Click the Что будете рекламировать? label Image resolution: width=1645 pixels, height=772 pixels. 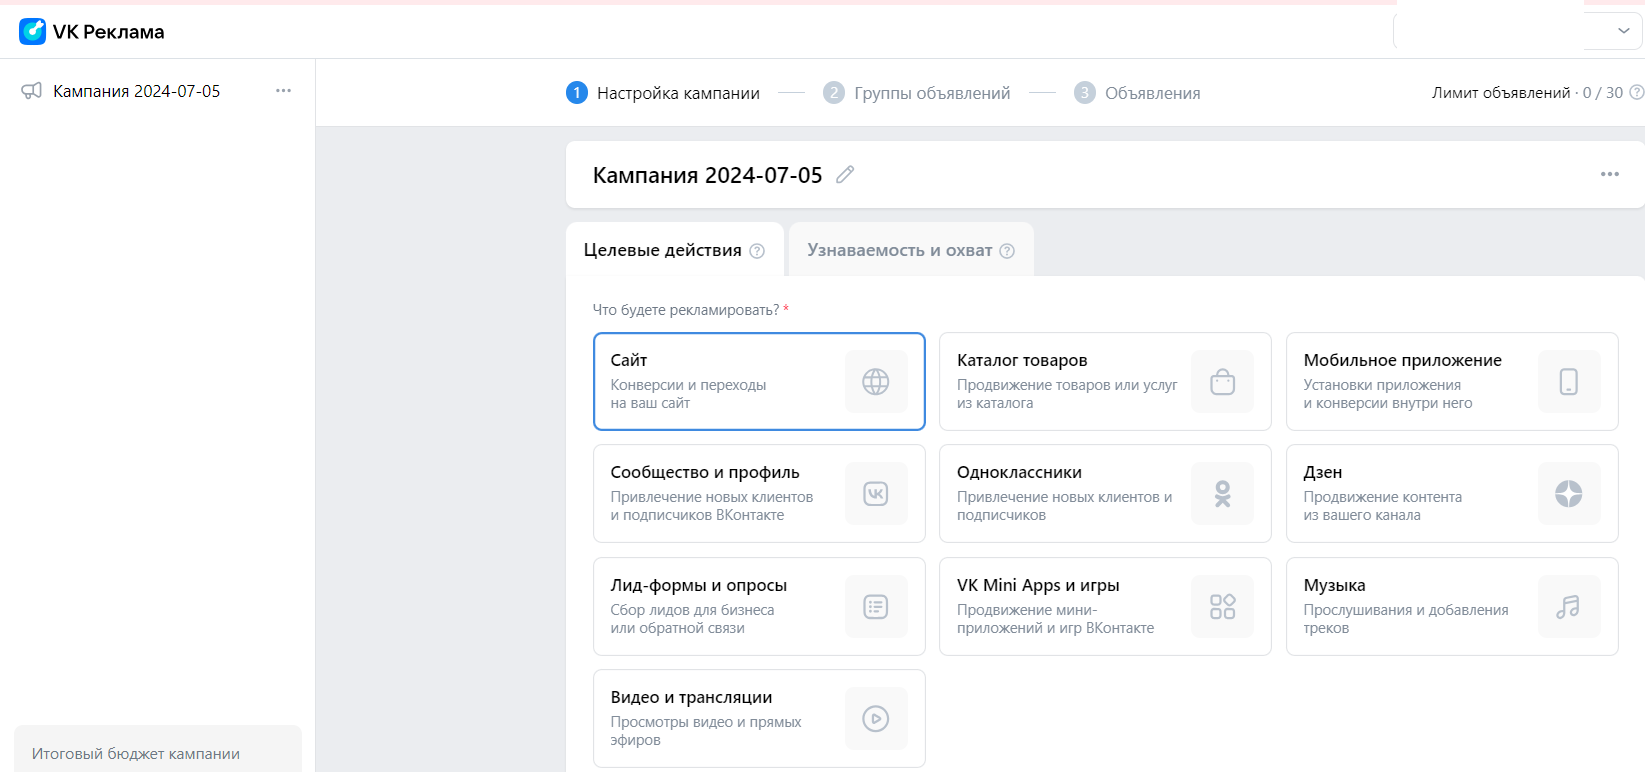[x=686, y=310]
